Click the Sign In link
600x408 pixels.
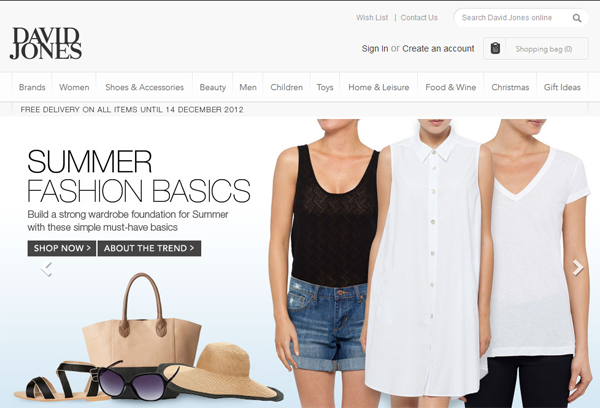tap(375, 49)
